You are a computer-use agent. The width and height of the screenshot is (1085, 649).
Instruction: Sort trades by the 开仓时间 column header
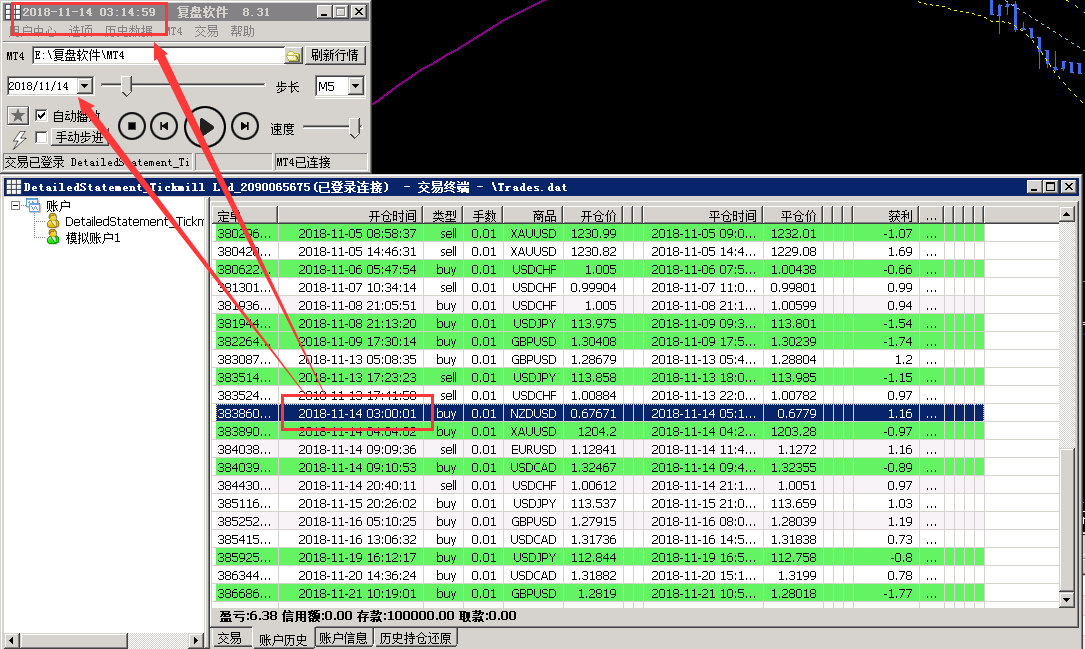pyautogui.click(x=351, y=216)
